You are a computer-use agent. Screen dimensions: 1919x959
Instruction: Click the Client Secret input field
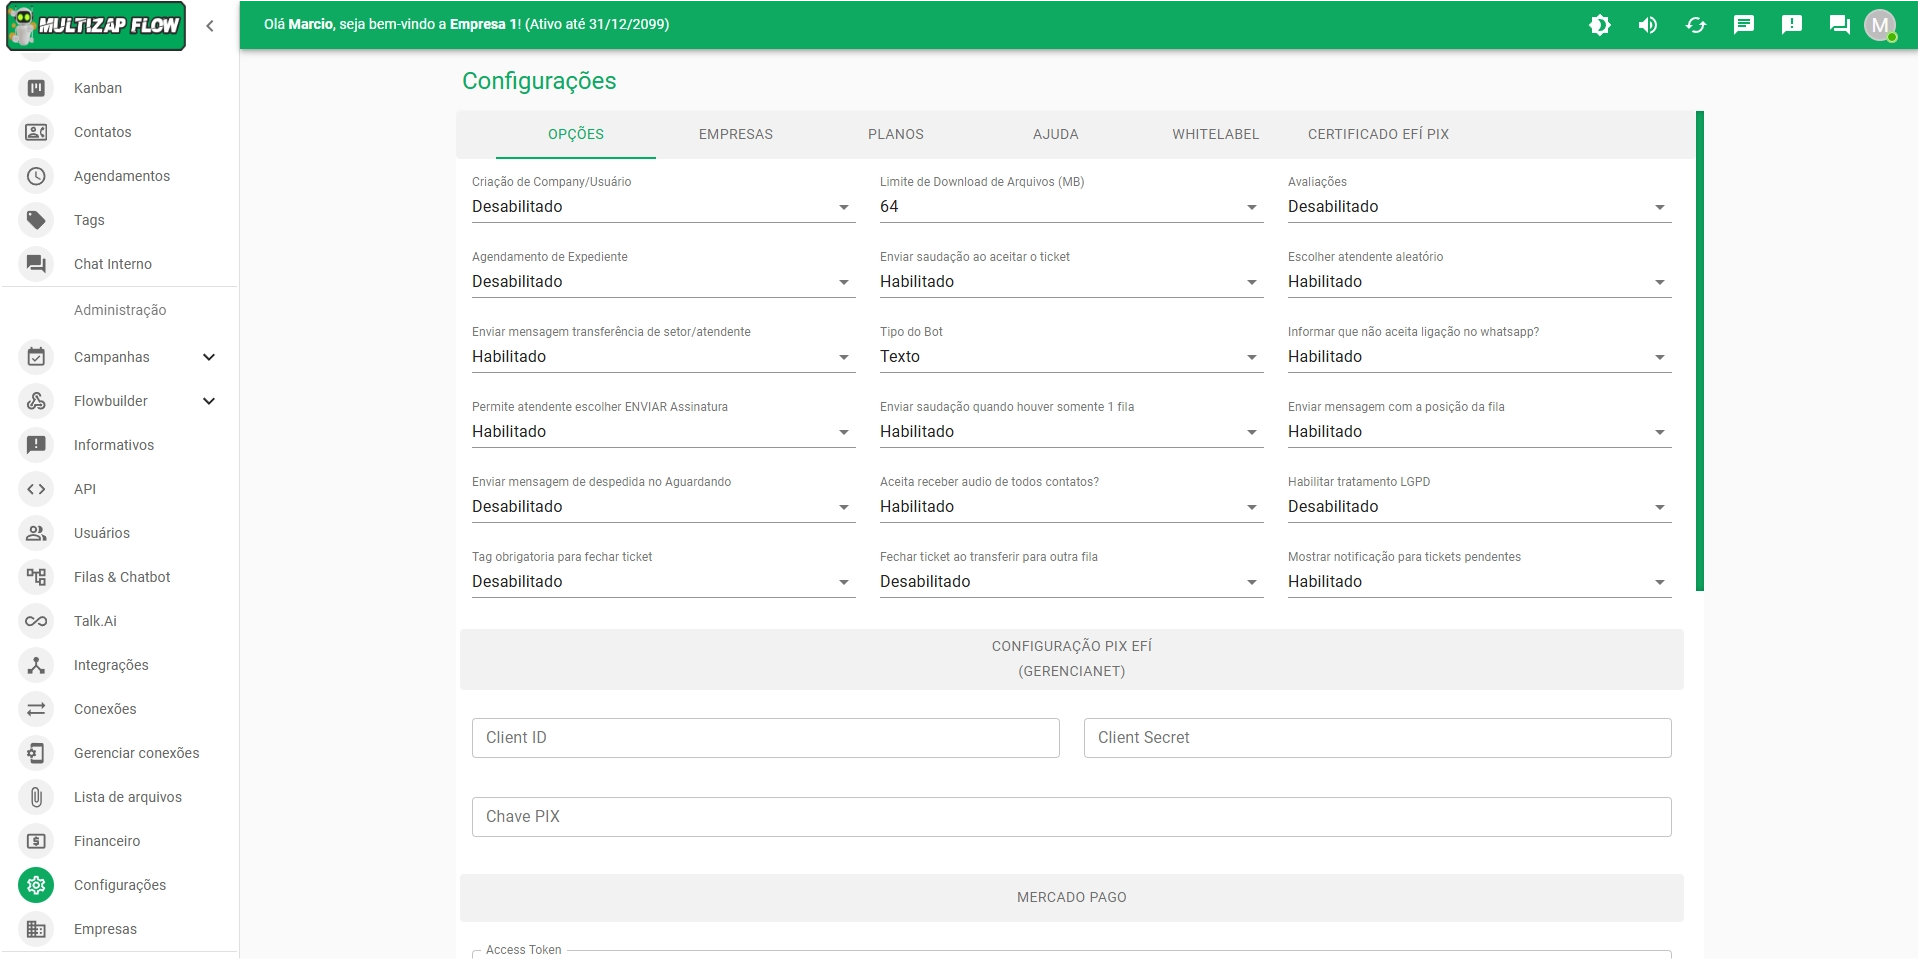(1377, 738)
